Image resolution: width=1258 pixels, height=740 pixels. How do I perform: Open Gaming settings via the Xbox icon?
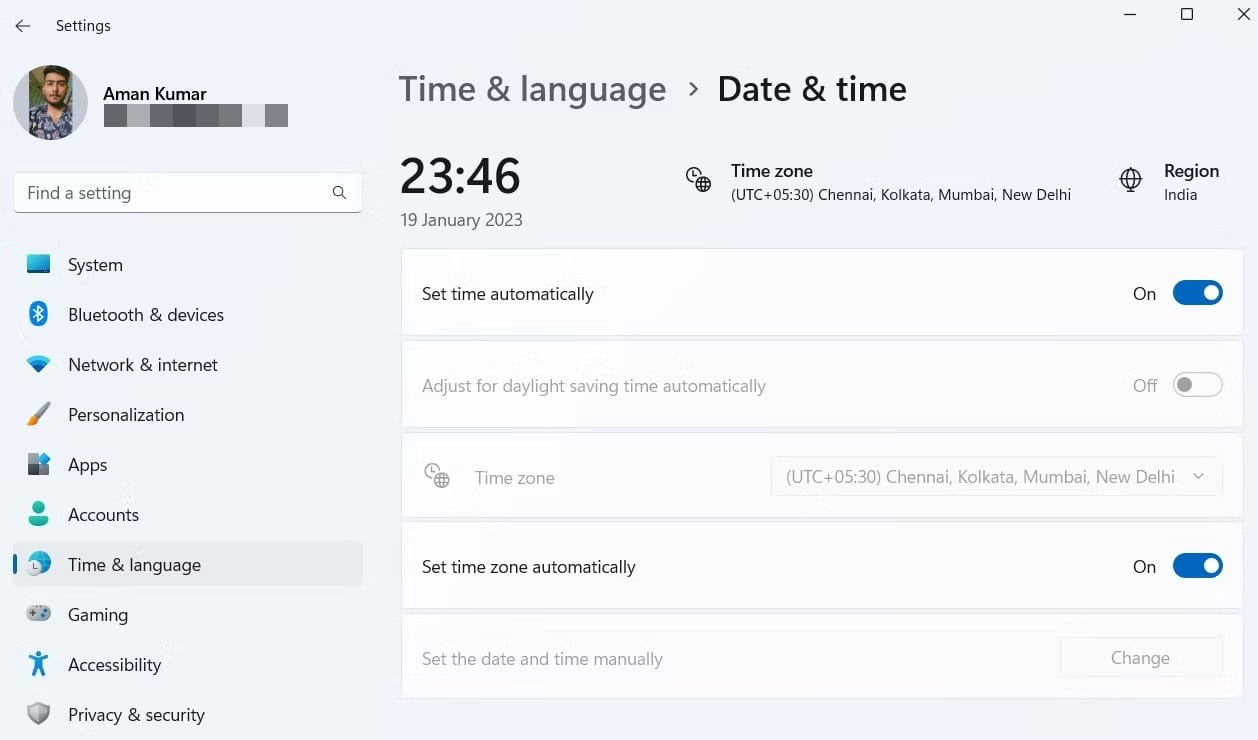coord(38,614)
